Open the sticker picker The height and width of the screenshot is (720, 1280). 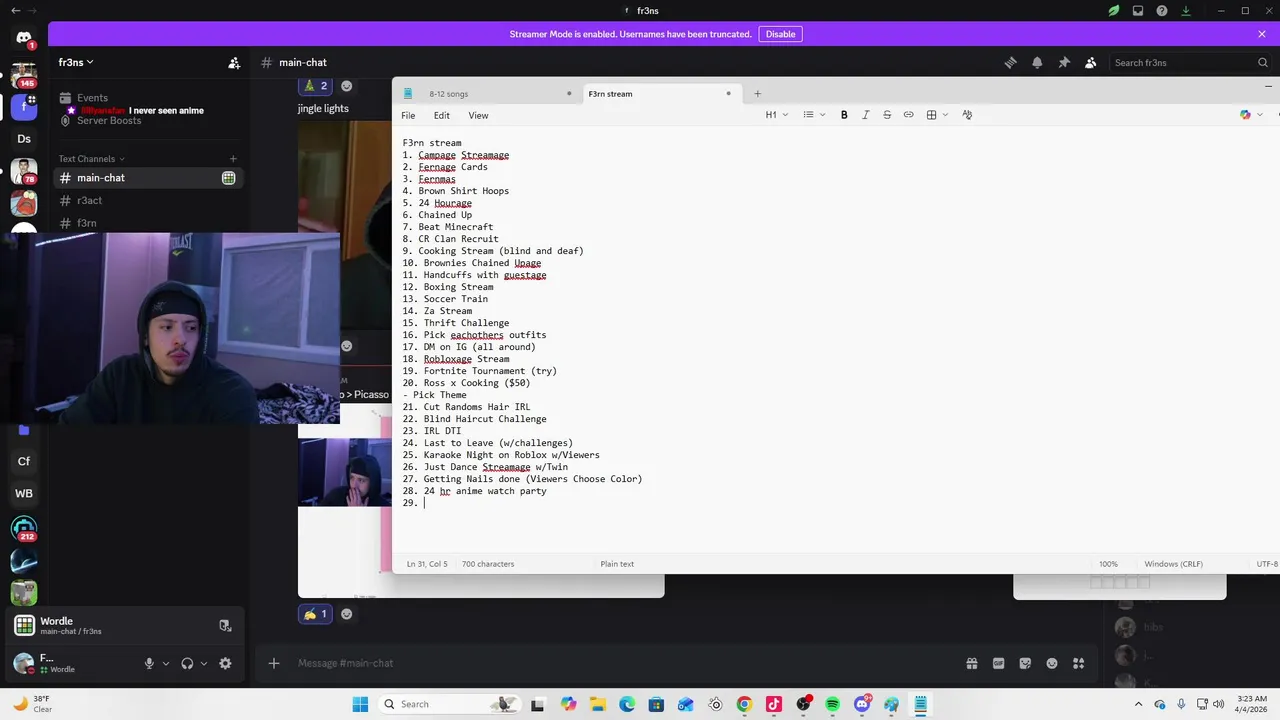pos(1025,663)
